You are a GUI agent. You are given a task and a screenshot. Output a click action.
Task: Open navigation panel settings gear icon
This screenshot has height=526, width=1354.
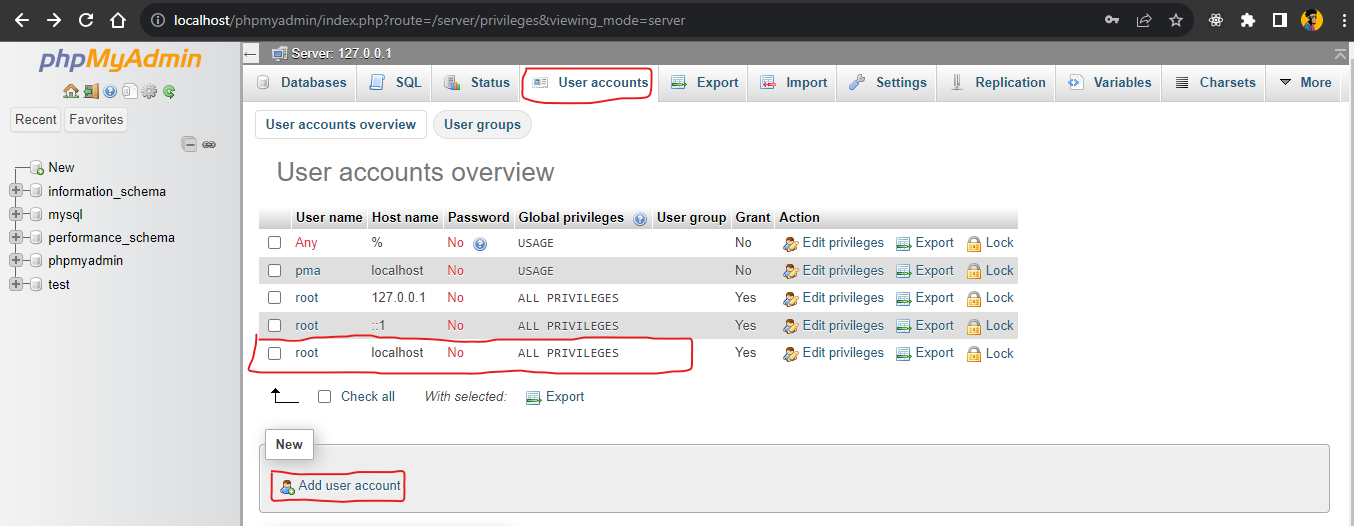149,91
